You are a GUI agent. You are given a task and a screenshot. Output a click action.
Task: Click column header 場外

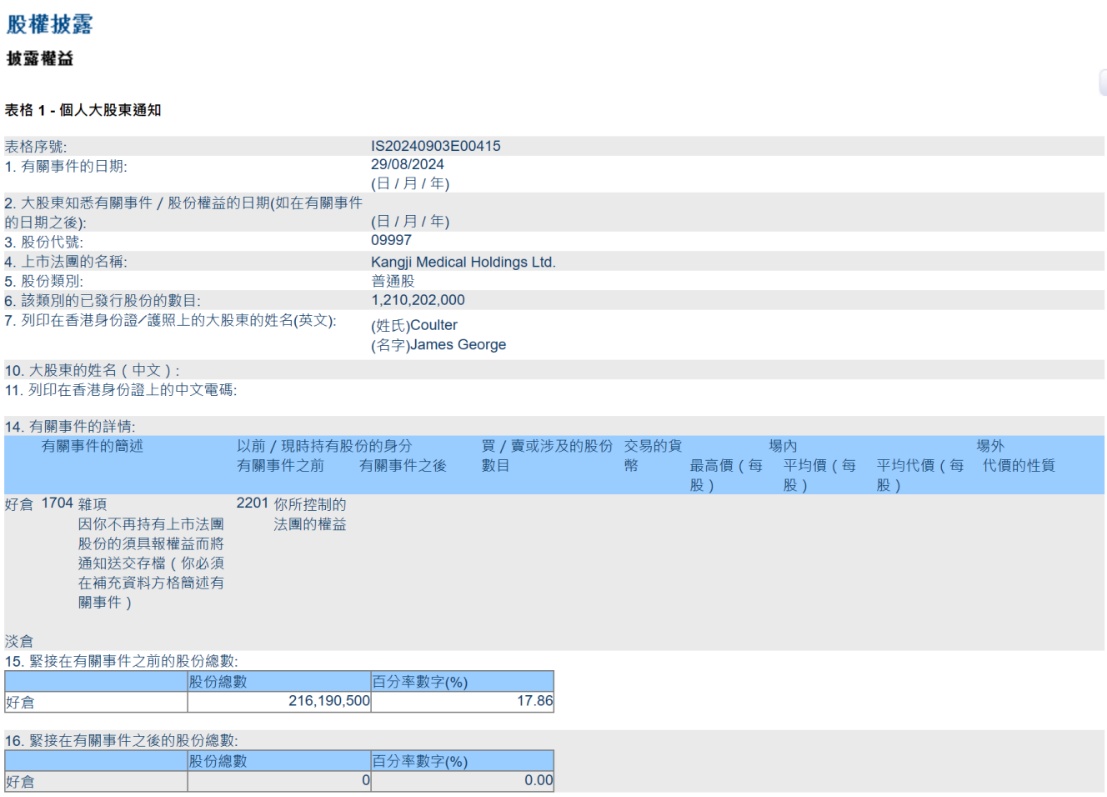(990, 446)
